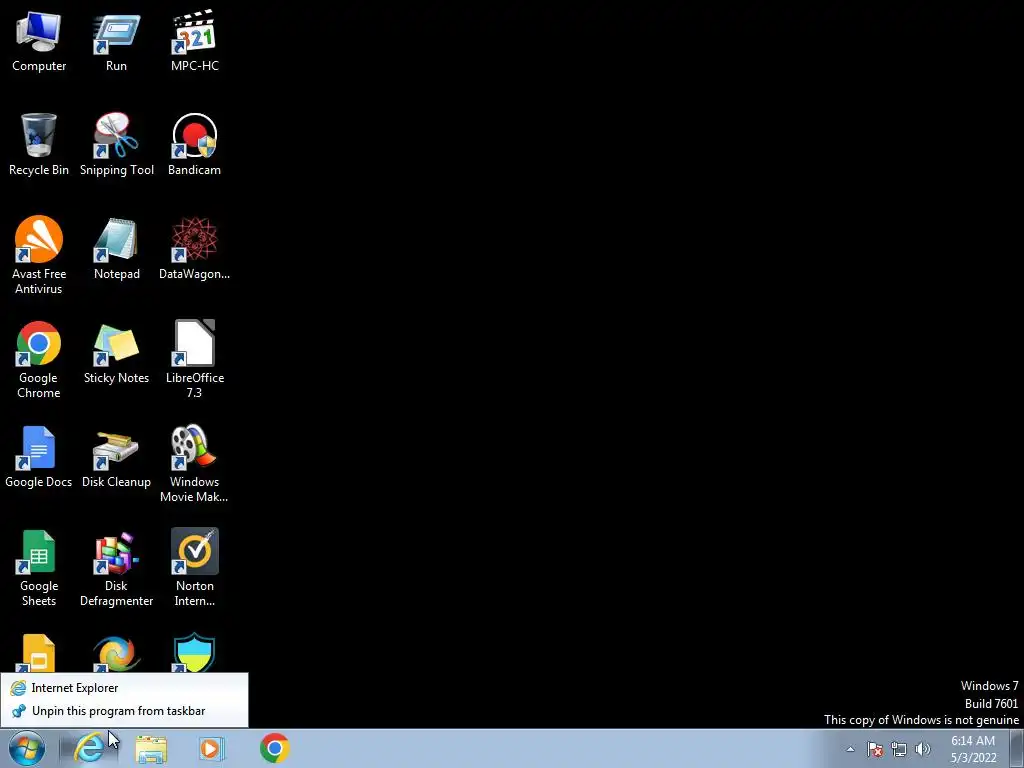Open Internet Explorer from jump list
This screenshot has height=768, width=1024.
tap(124, 688)
